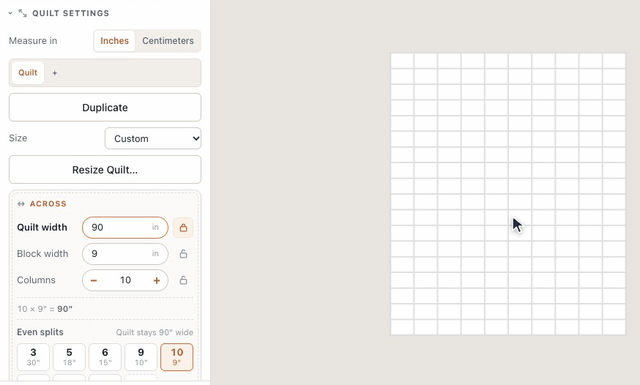Select the Quilt tab

28,73
